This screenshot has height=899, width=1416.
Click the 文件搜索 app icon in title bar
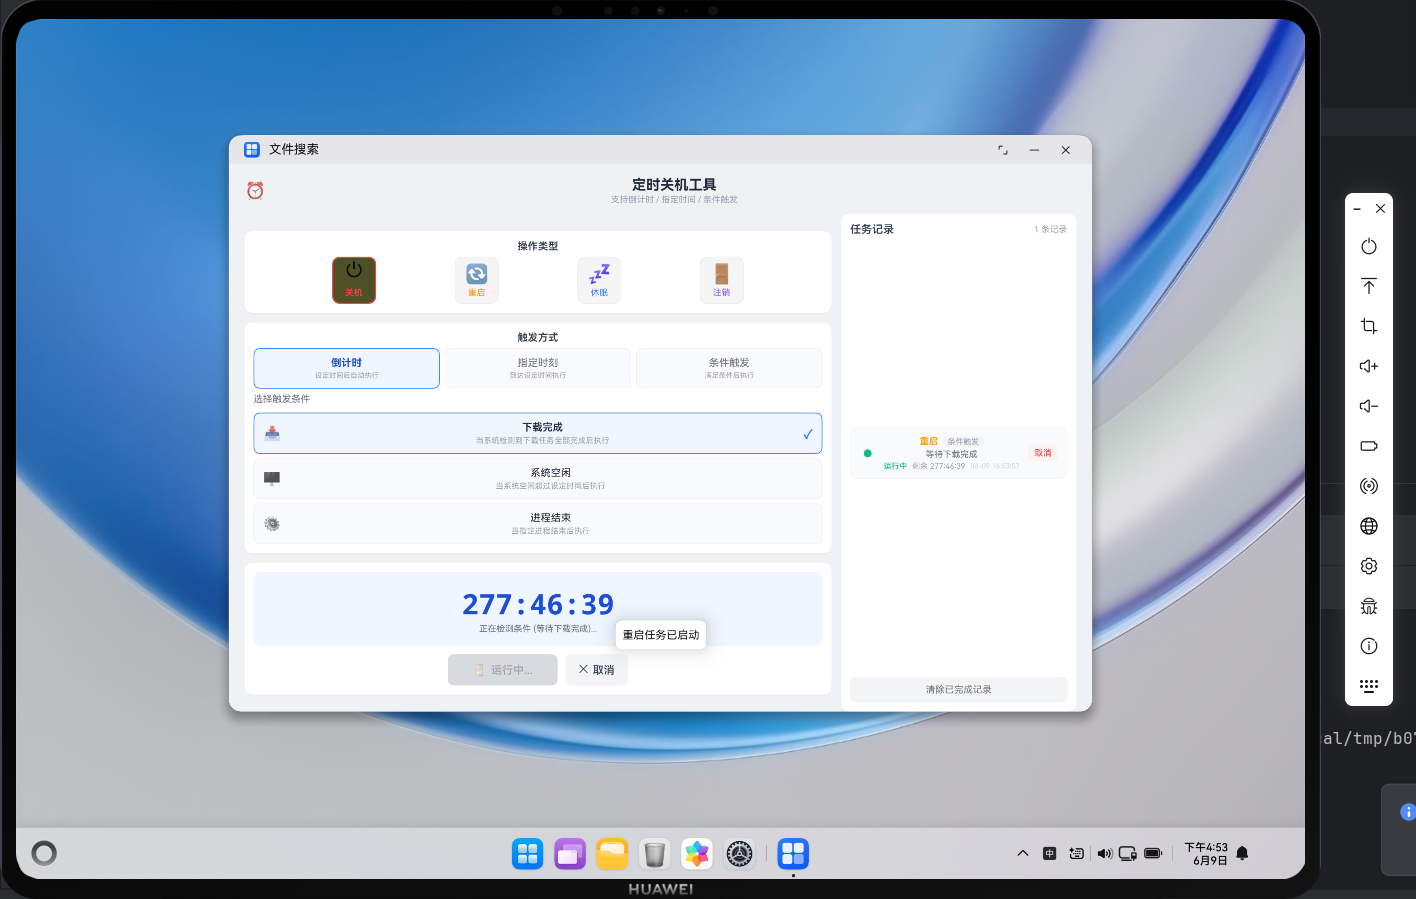252,149
